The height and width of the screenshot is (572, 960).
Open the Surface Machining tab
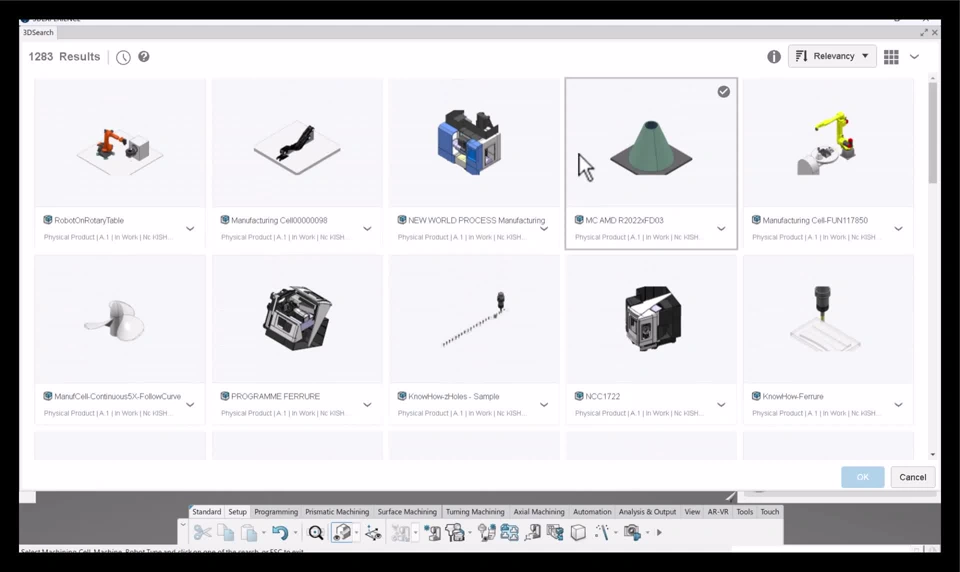click(407, 512)
